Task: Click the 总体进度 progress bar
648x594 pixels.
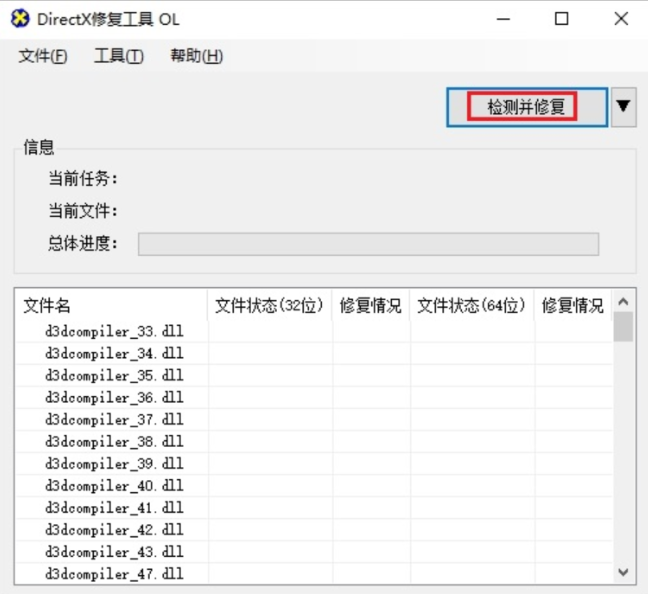Action: 368,244
